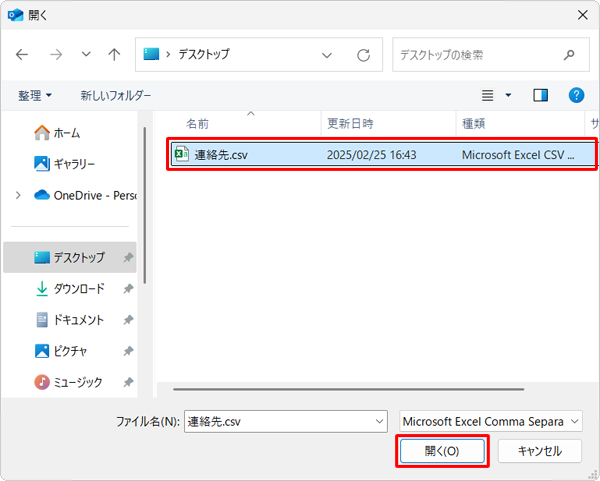Image resolution: width=600 pixels, height=481 pixels.
Task: Open ホーム in the navigation pane
Action: tap(57, 133)
